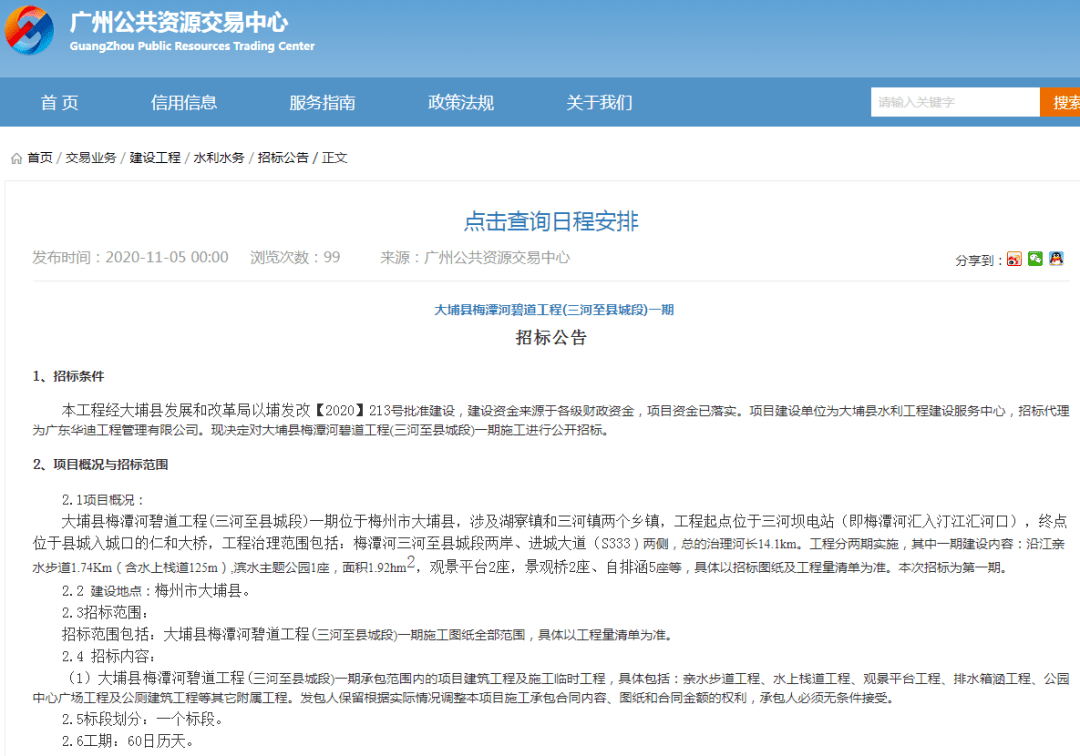The image size is (1080, 756).
Task: Open the 政策法规 menu item
Action: [459, 102]
